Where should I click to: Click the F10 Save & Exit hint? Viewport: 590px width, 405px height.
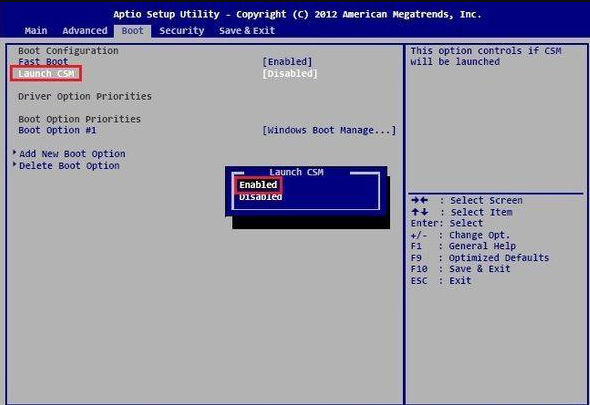coord(461,269)
